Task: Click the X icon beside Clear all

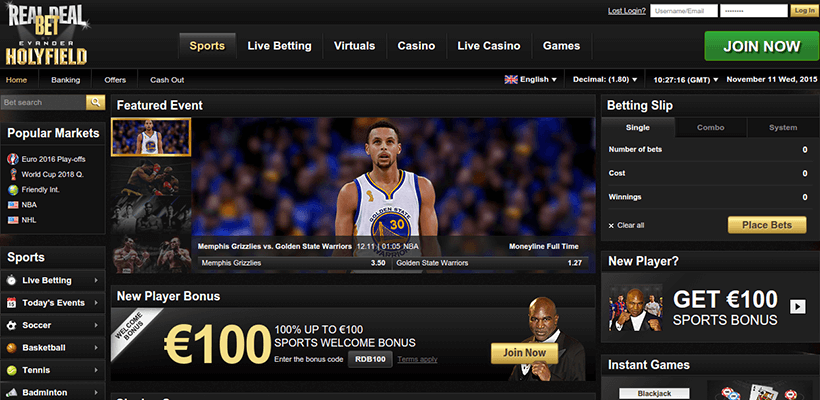Action: [611, 225]
